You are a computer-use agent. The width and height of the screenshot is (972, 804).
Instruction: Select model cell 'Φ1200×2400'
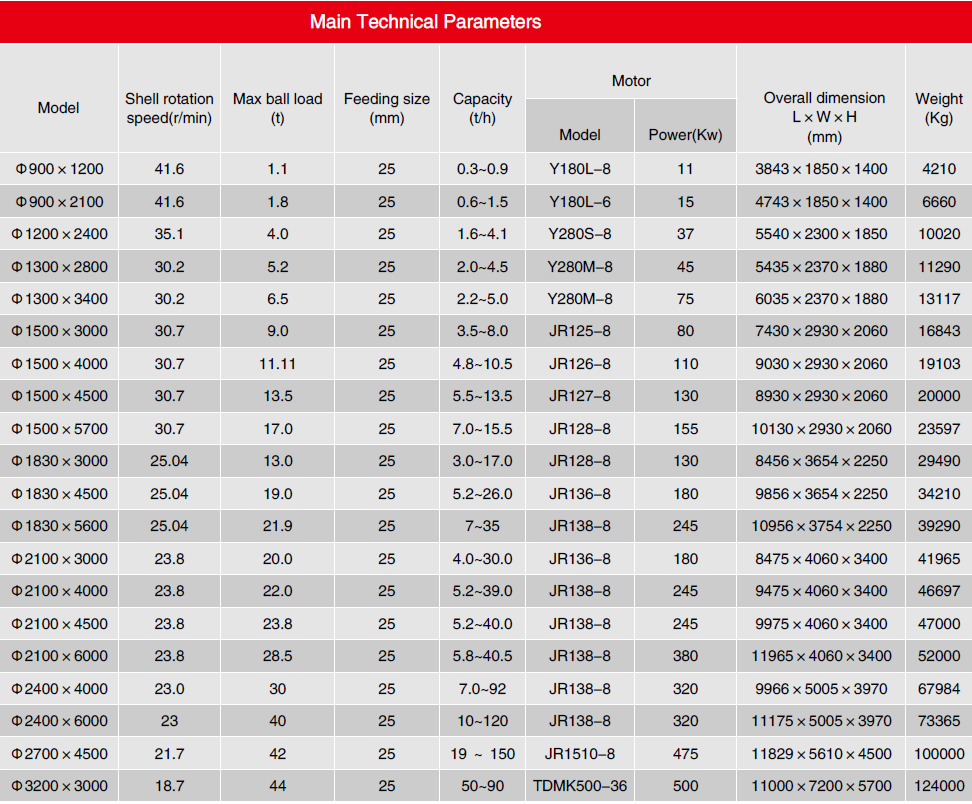tap(59, 234)
